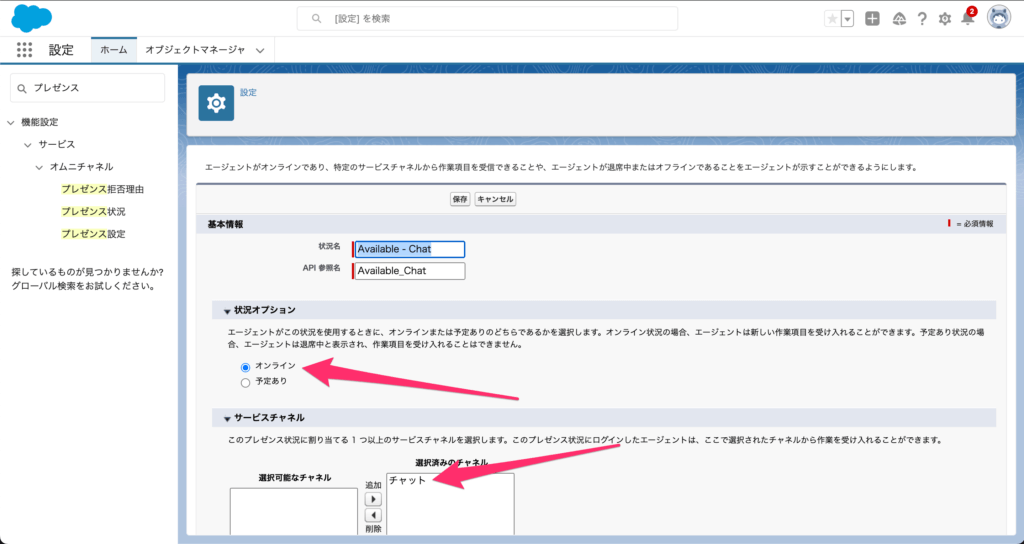
Task: Open the help question mark icon
Action: coord(922,19)
